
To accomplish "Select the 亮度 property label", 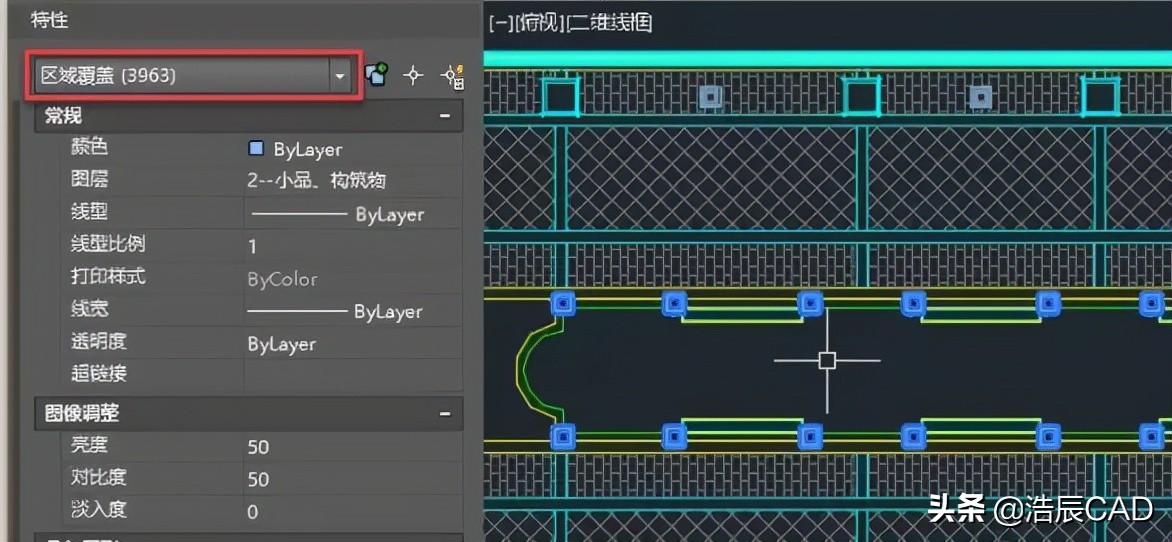I will (x=90, y=446).
